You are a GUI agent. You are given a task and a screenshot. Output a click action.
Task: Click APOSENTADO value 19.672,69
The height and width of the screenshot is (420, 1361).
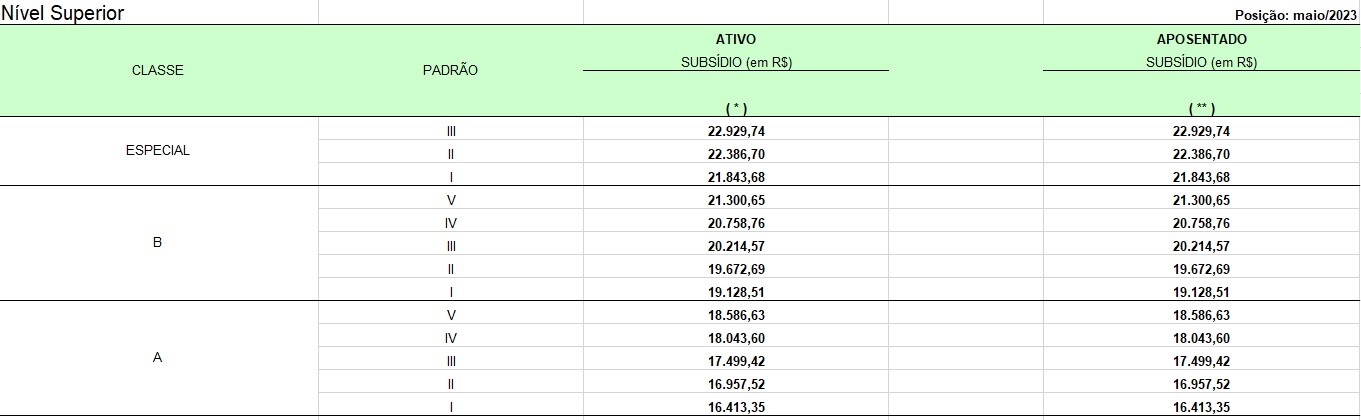click(x=1201, y=269)
